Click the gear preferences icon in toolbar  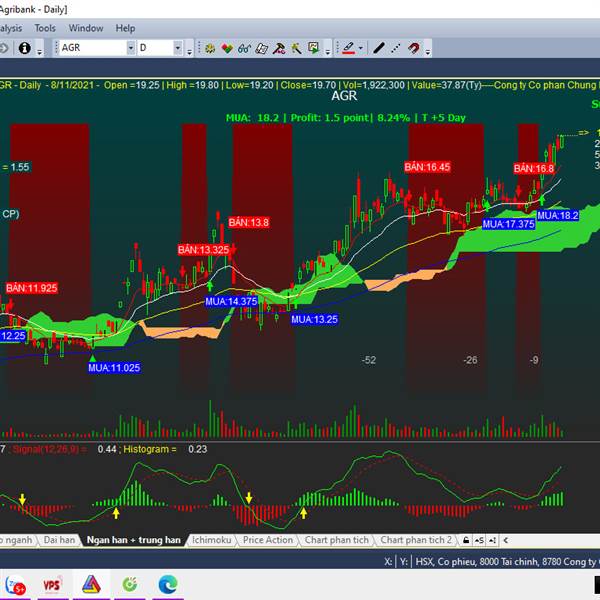point(210,48)
